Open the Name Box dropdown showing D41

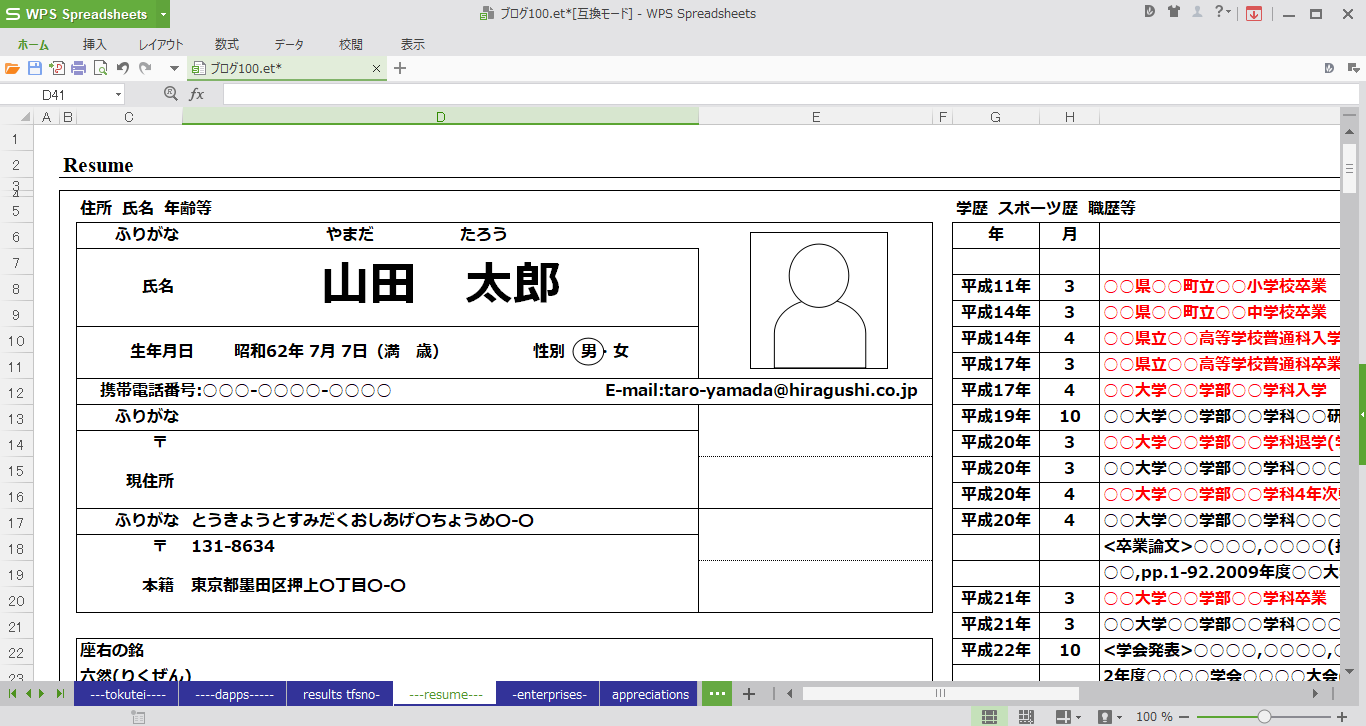point(119,93)
